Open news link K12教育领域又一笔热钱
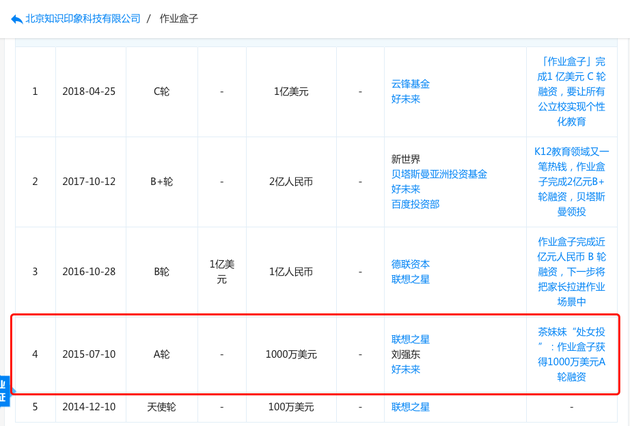The width and height of the screenshot is (630, 426). (571, 182)
